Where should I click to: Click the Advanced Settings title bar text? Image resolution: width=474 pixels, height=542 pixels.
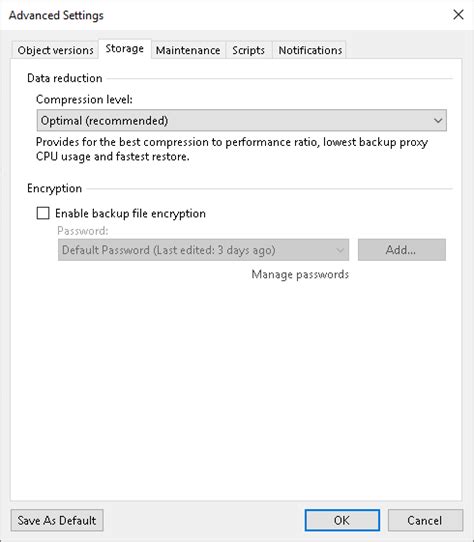point(56,16)
